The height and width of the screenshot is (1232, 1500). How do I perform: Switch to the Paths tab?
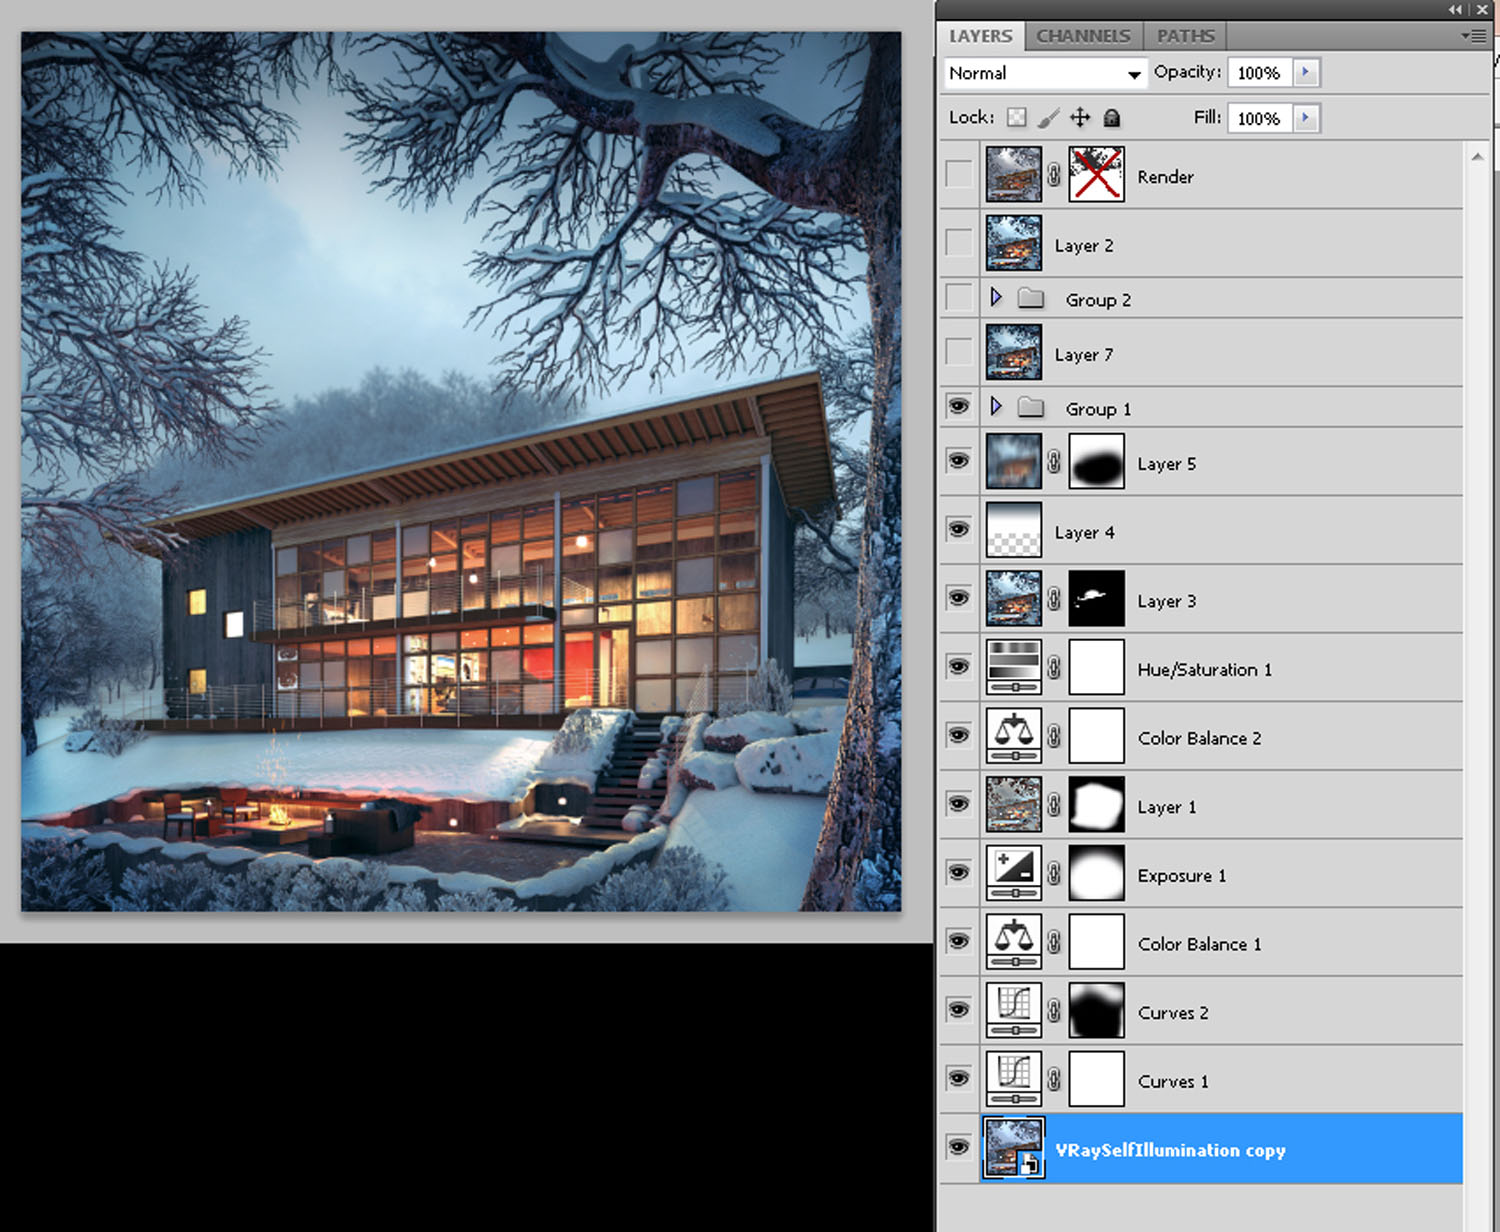pos(1185,36)
